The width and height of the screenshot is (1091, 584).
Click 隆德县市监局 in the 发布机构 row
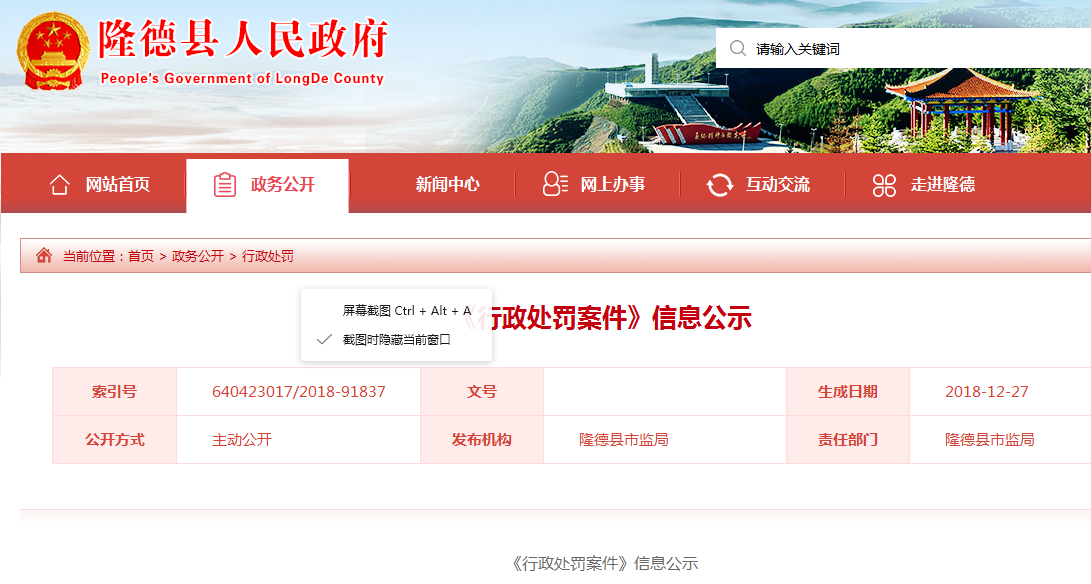623,440
